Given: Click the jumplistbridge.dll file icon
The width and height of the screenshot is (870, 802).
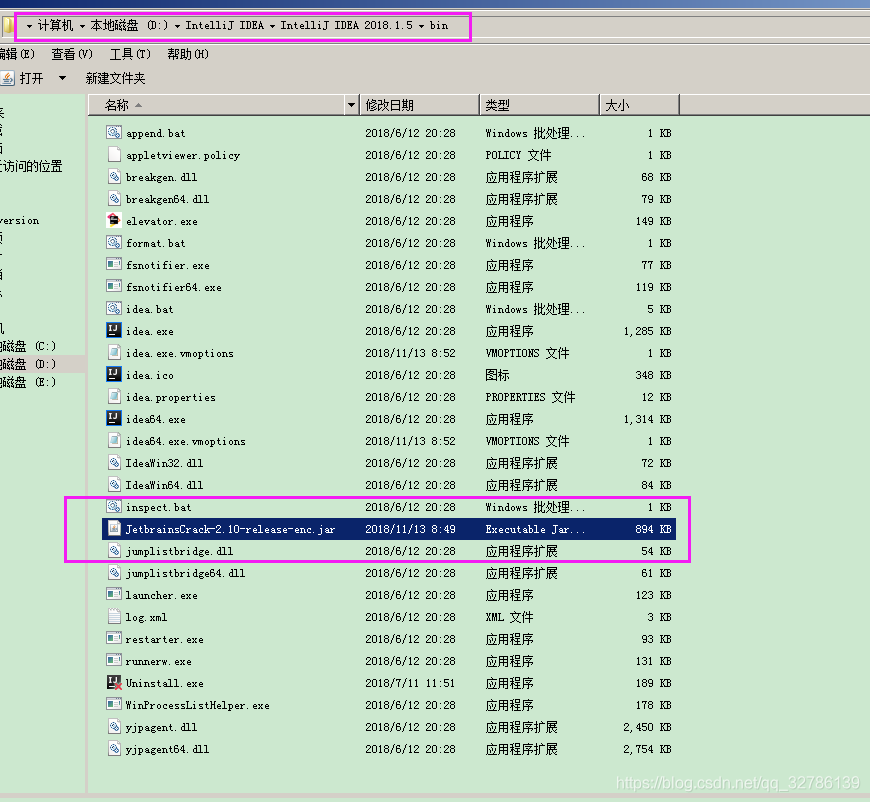Looking at the screenshot, I should [114, 550].
